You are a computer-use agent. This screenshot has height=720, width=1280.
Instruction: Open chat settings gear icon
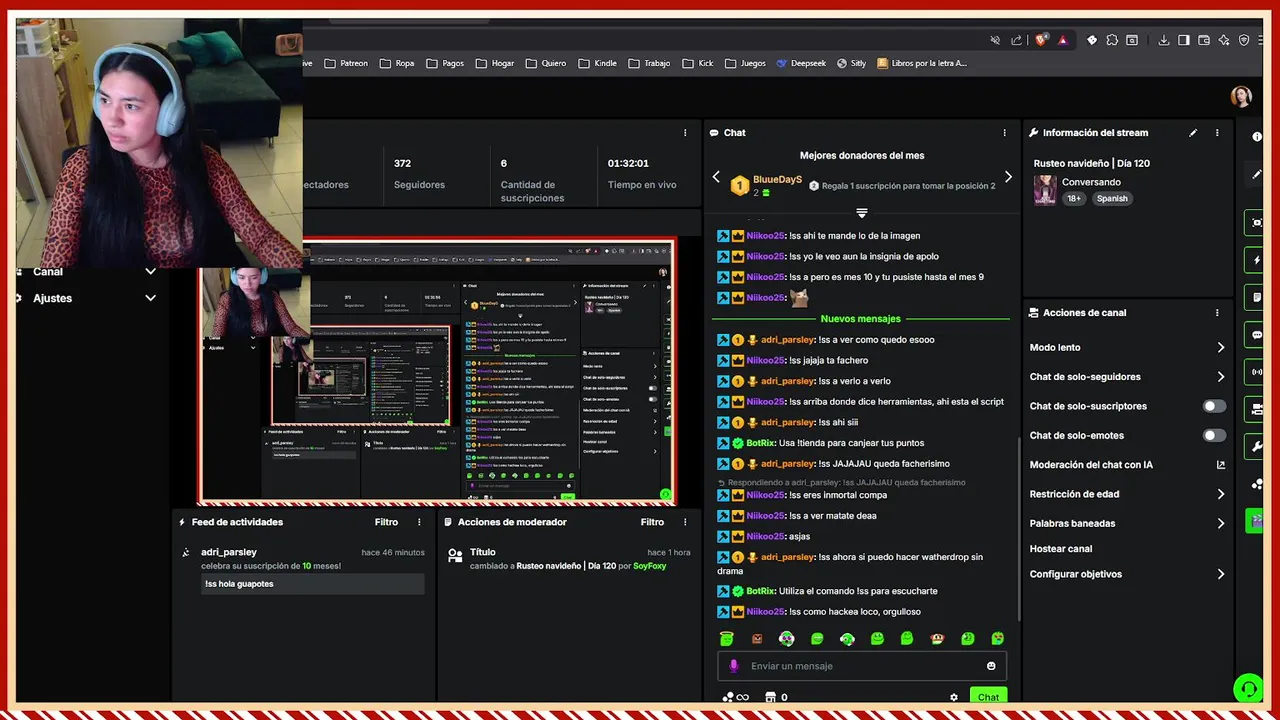(x=953, y=697)
